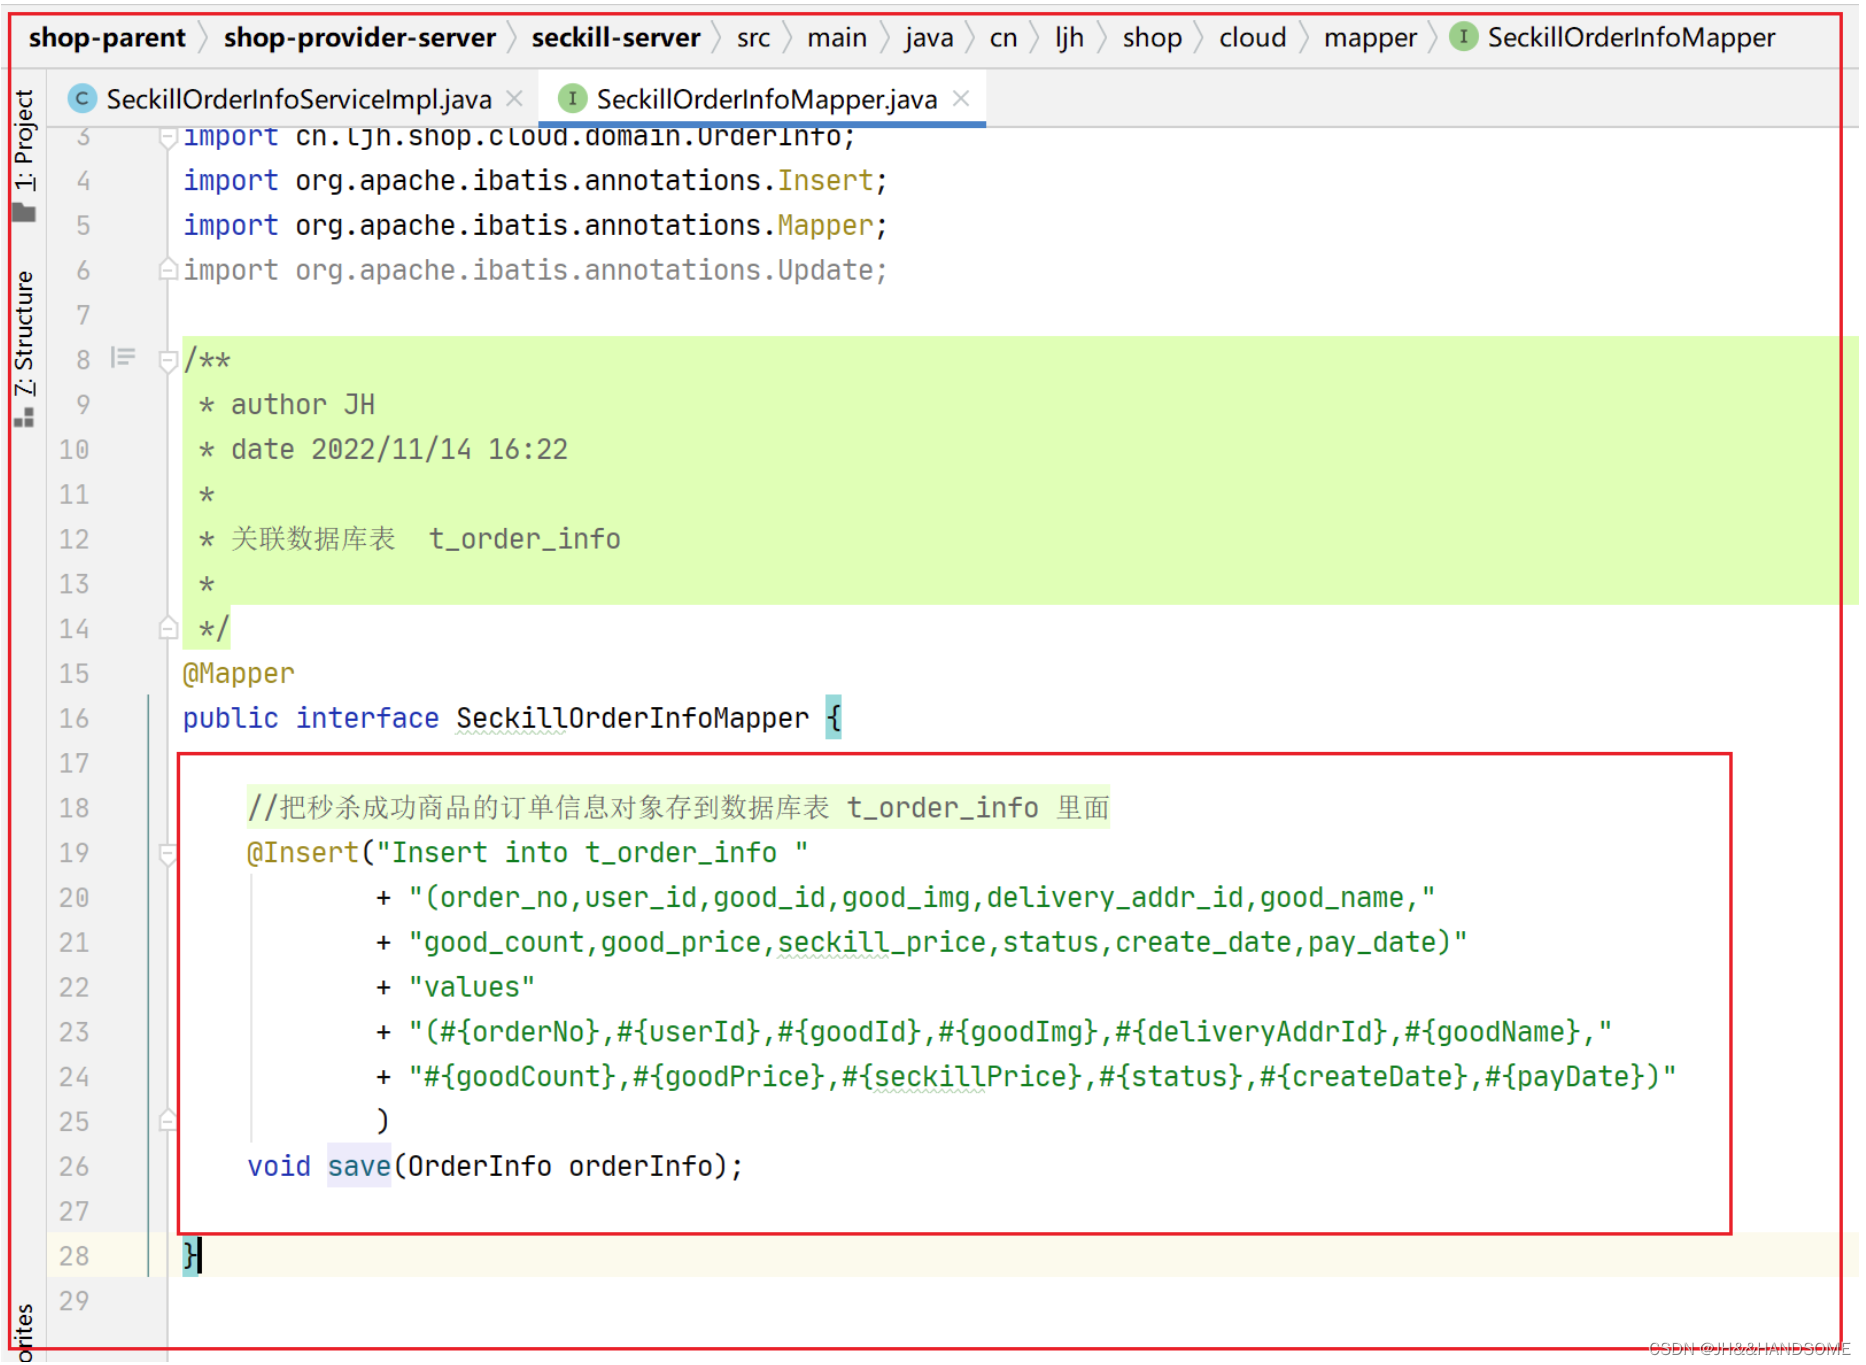Click class icon on SeckillOrderInfoServiceImpl tab

[82, 98]
